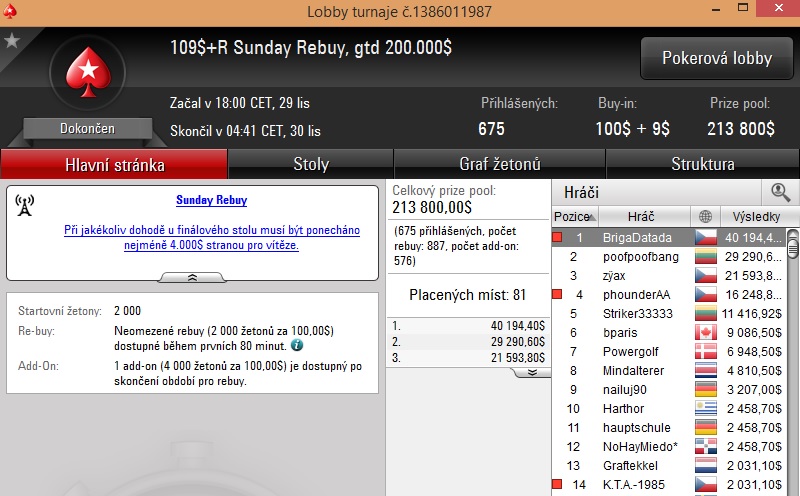Screen dimensions: 800x496
Task: Open the Stoly tab
Action: coord(311,164)
